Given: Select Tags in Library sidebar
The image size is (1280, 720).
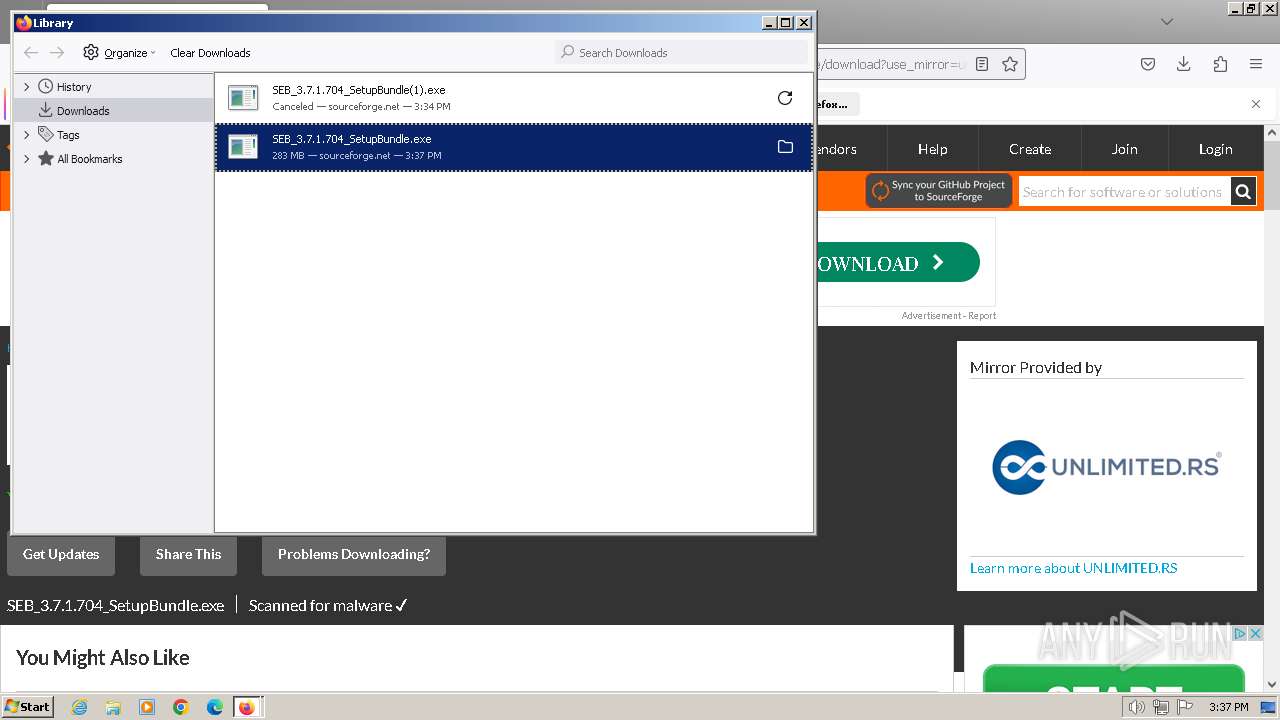Looking at the screenshot, I should click(68, 135).
